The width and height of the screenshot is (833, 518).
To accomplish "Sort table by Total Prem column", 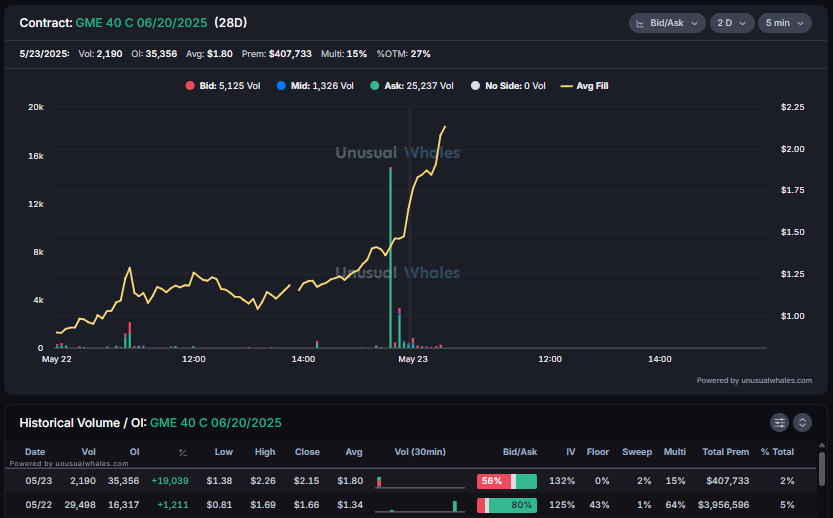I will (726, 452).
